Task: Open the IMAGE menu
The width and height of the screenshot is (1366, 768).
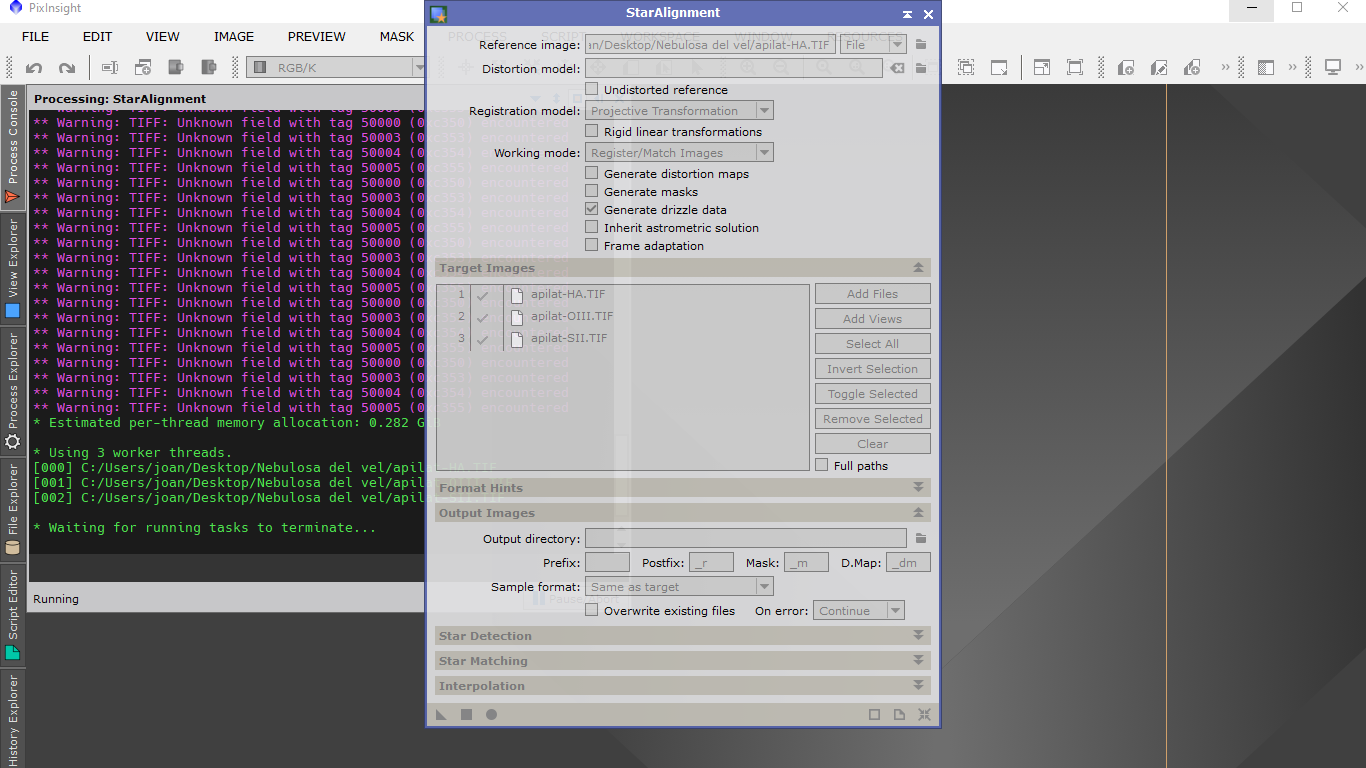Action: 234,37
